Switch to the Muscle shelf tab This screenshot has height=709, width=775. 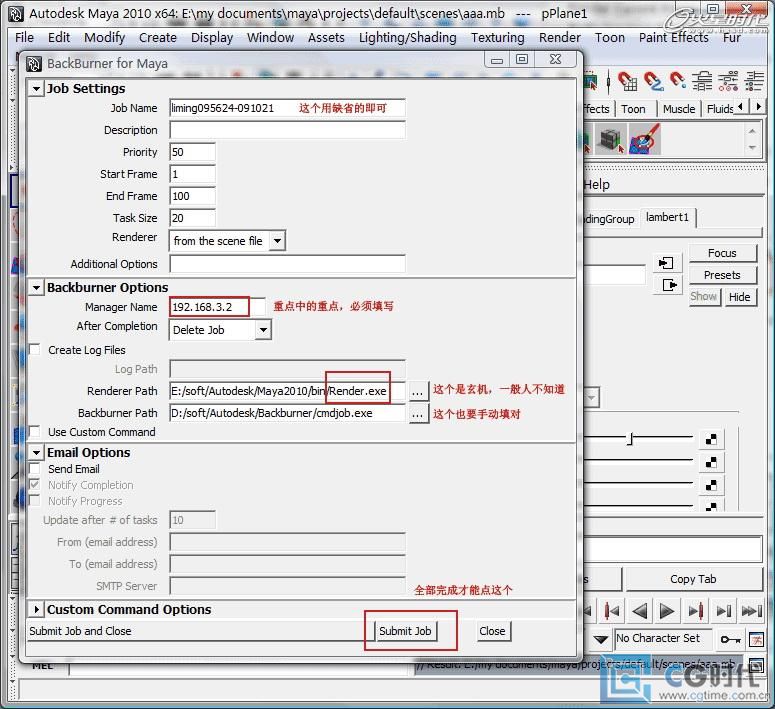(x=679, y=109)
